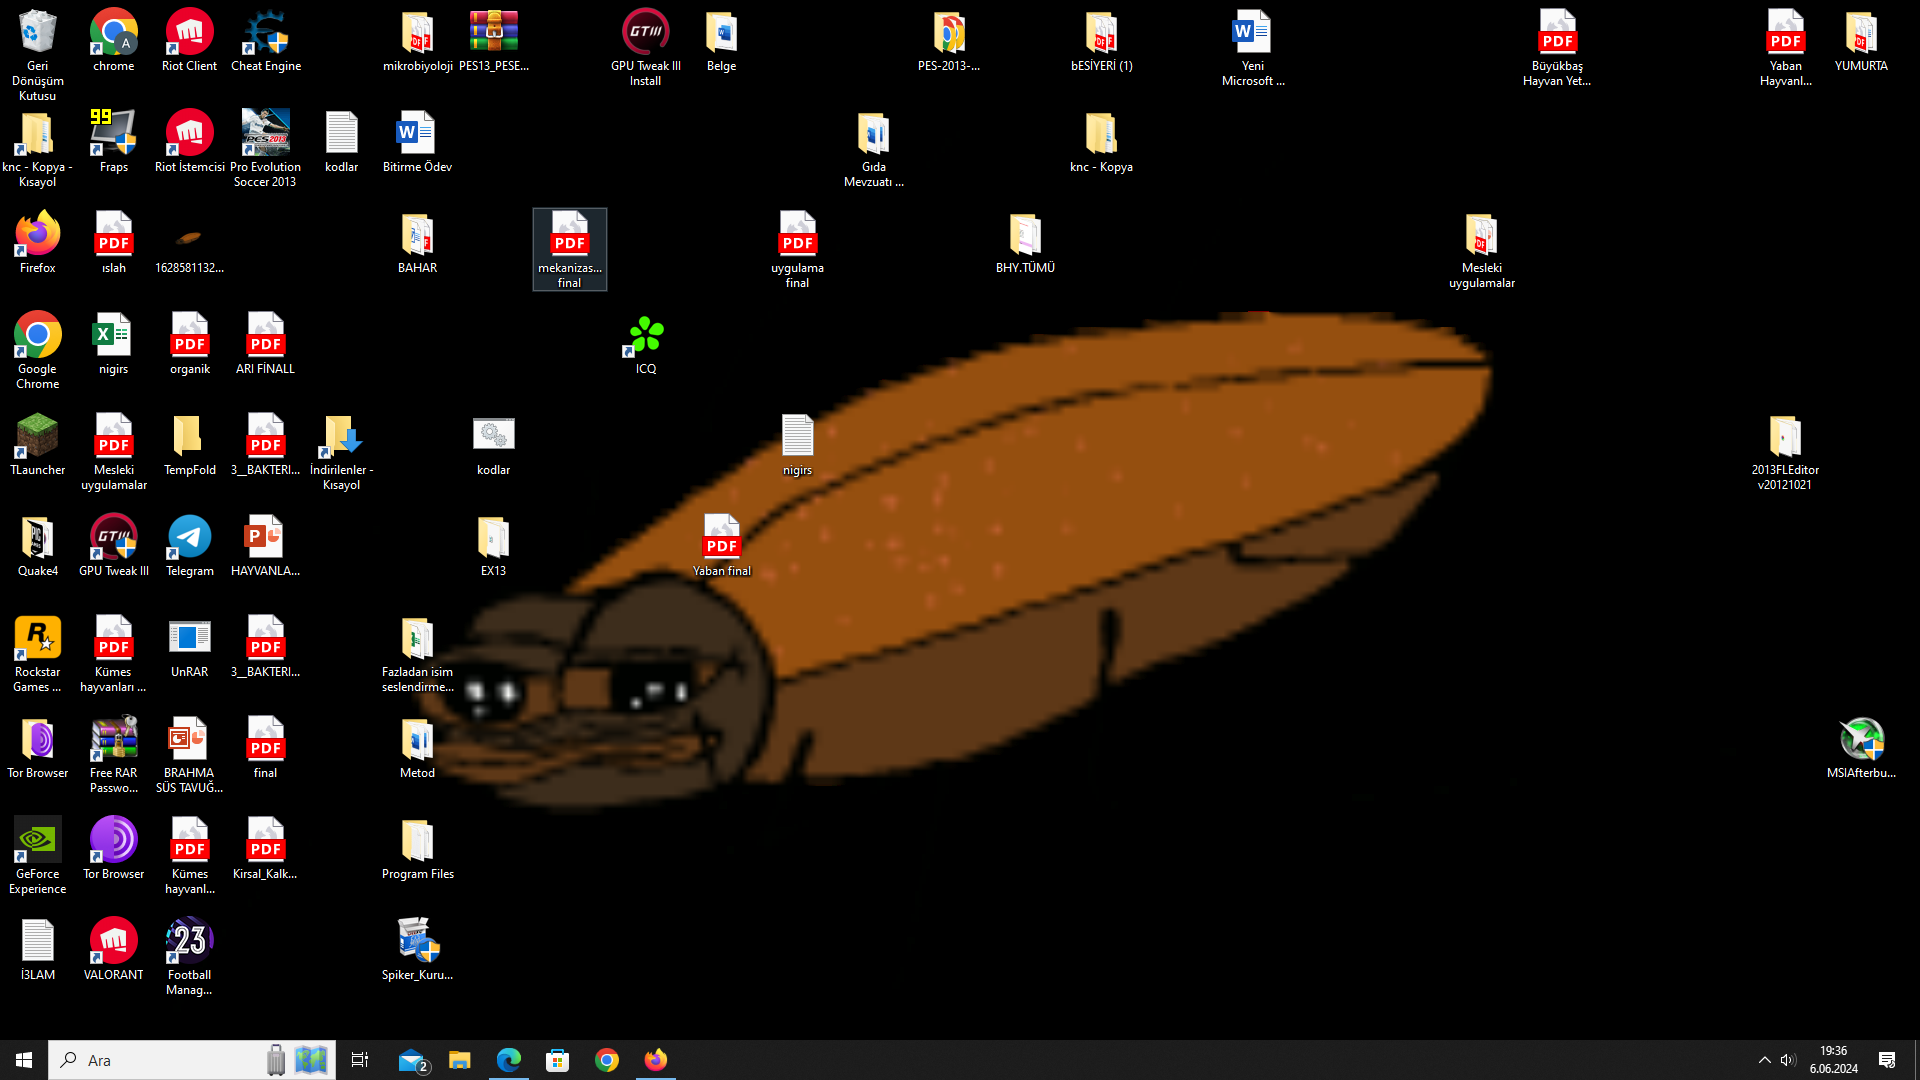
Task: Select the Google Chrome desktop shortcut
Action: (x=37, y=350)
